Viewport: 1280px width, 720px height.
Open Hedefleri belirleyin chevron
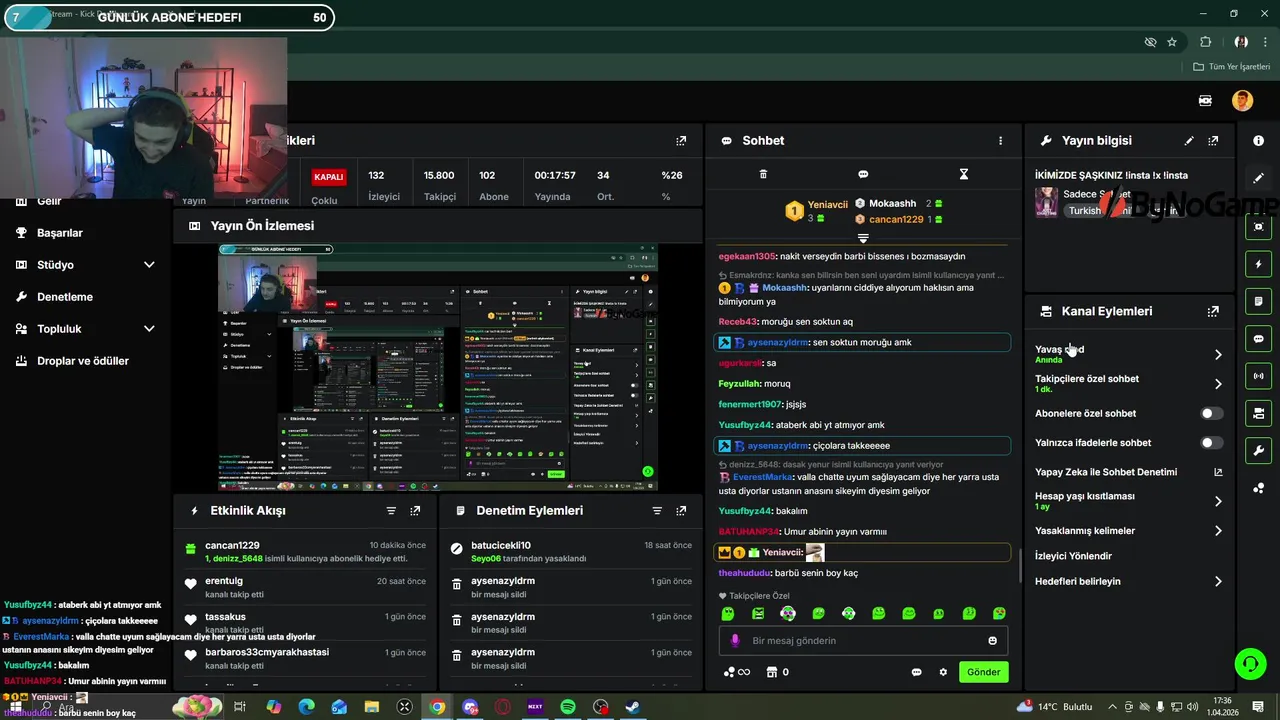tap(1218, 582)
